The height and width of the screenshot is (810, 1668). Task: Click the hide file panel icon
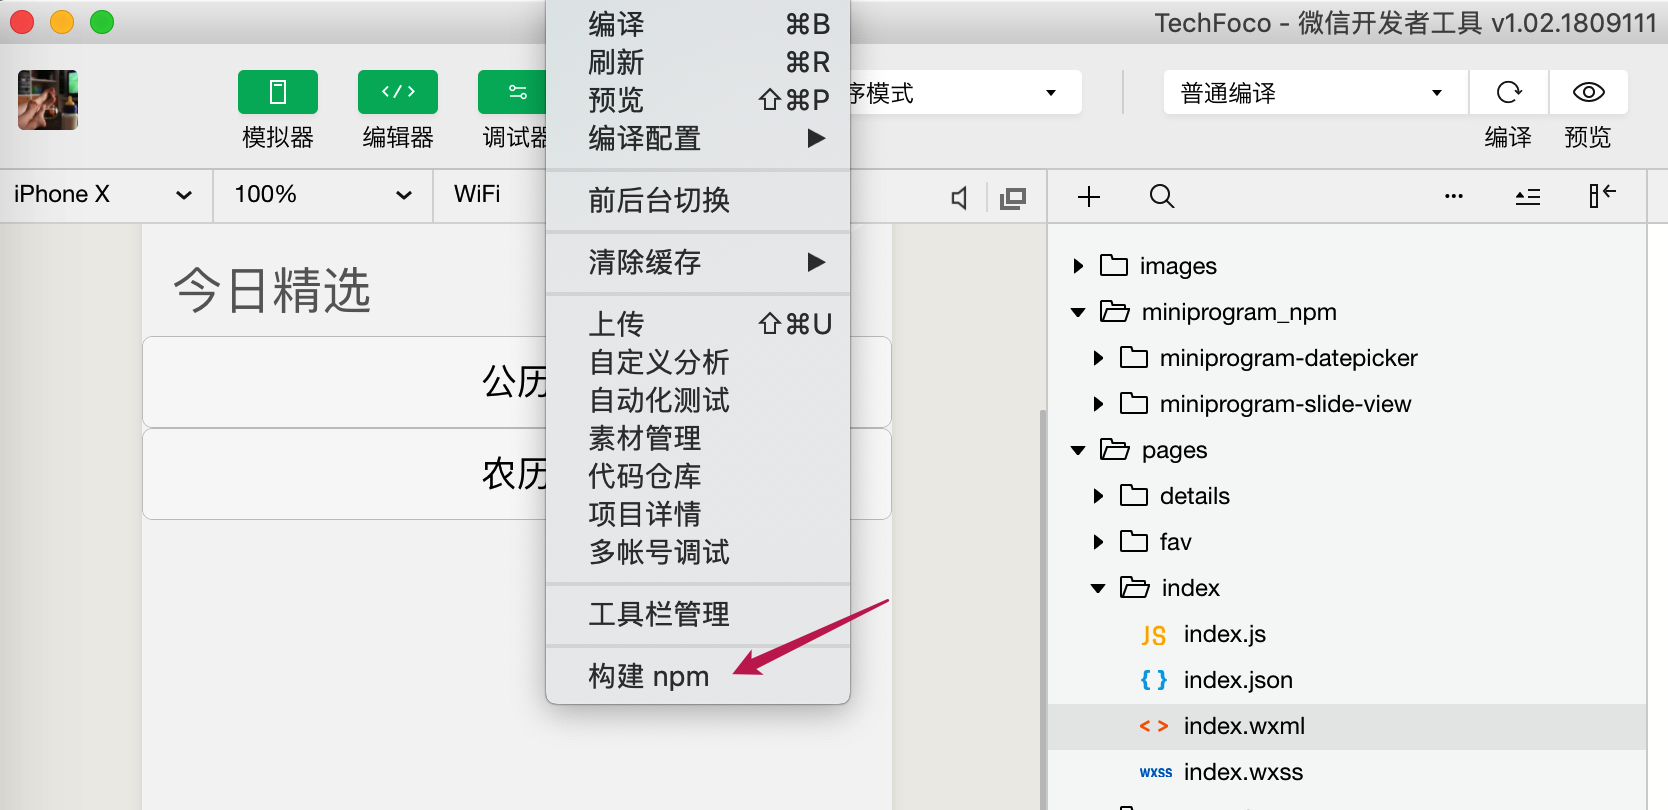(1602, 196)
